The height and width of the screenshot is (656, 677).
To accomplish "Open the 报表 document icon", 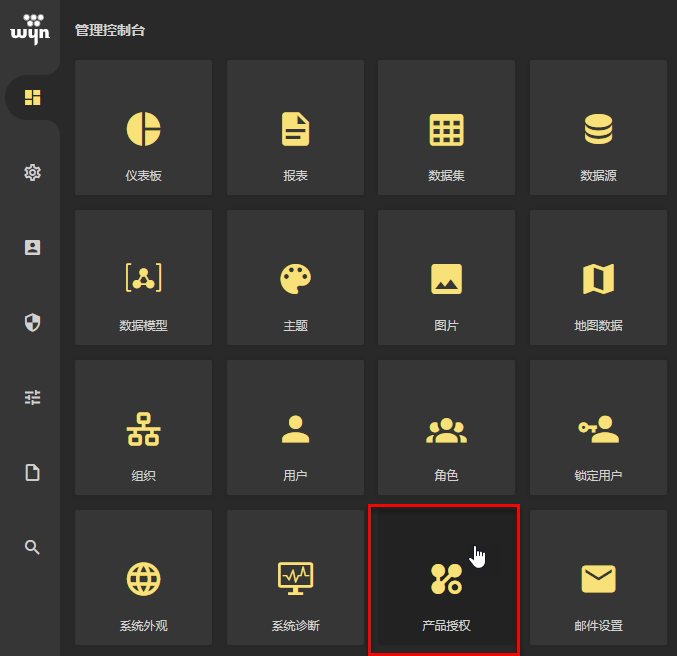I will point(295,129).
